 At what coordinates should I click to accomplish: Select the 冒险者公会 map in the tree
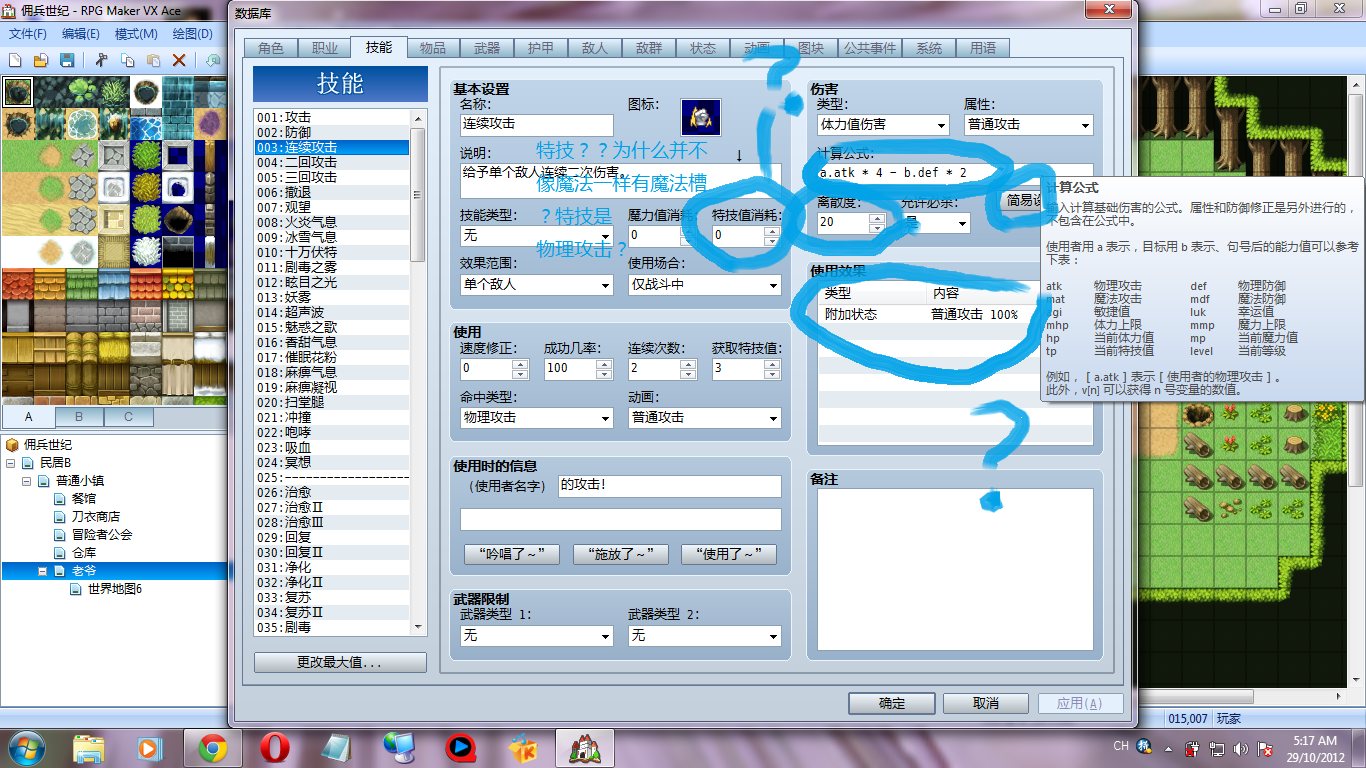(102, 534)
